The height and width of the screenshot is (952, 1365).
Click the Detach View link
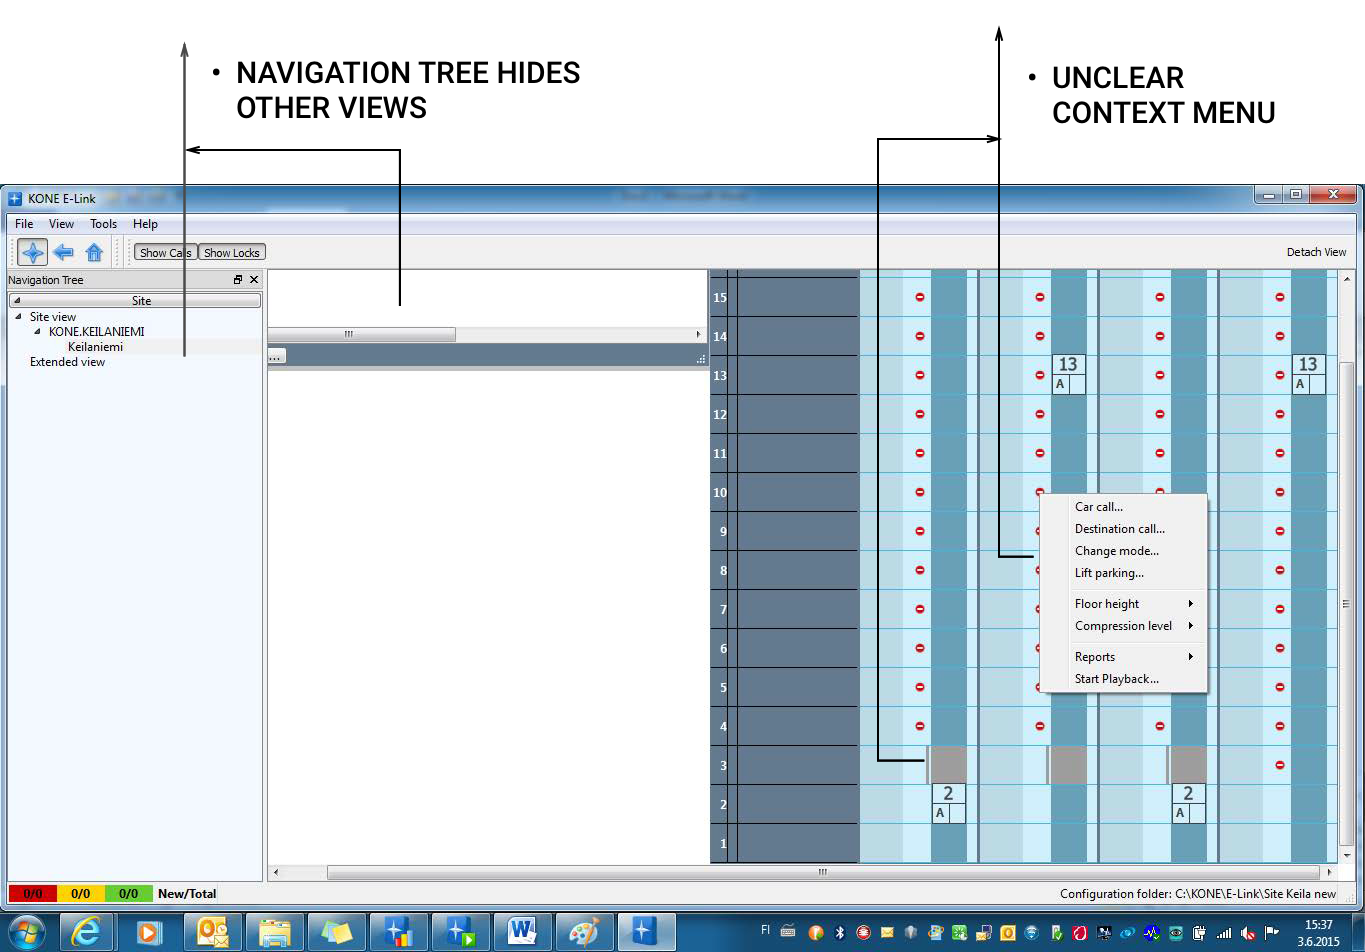coord(1316,252)
